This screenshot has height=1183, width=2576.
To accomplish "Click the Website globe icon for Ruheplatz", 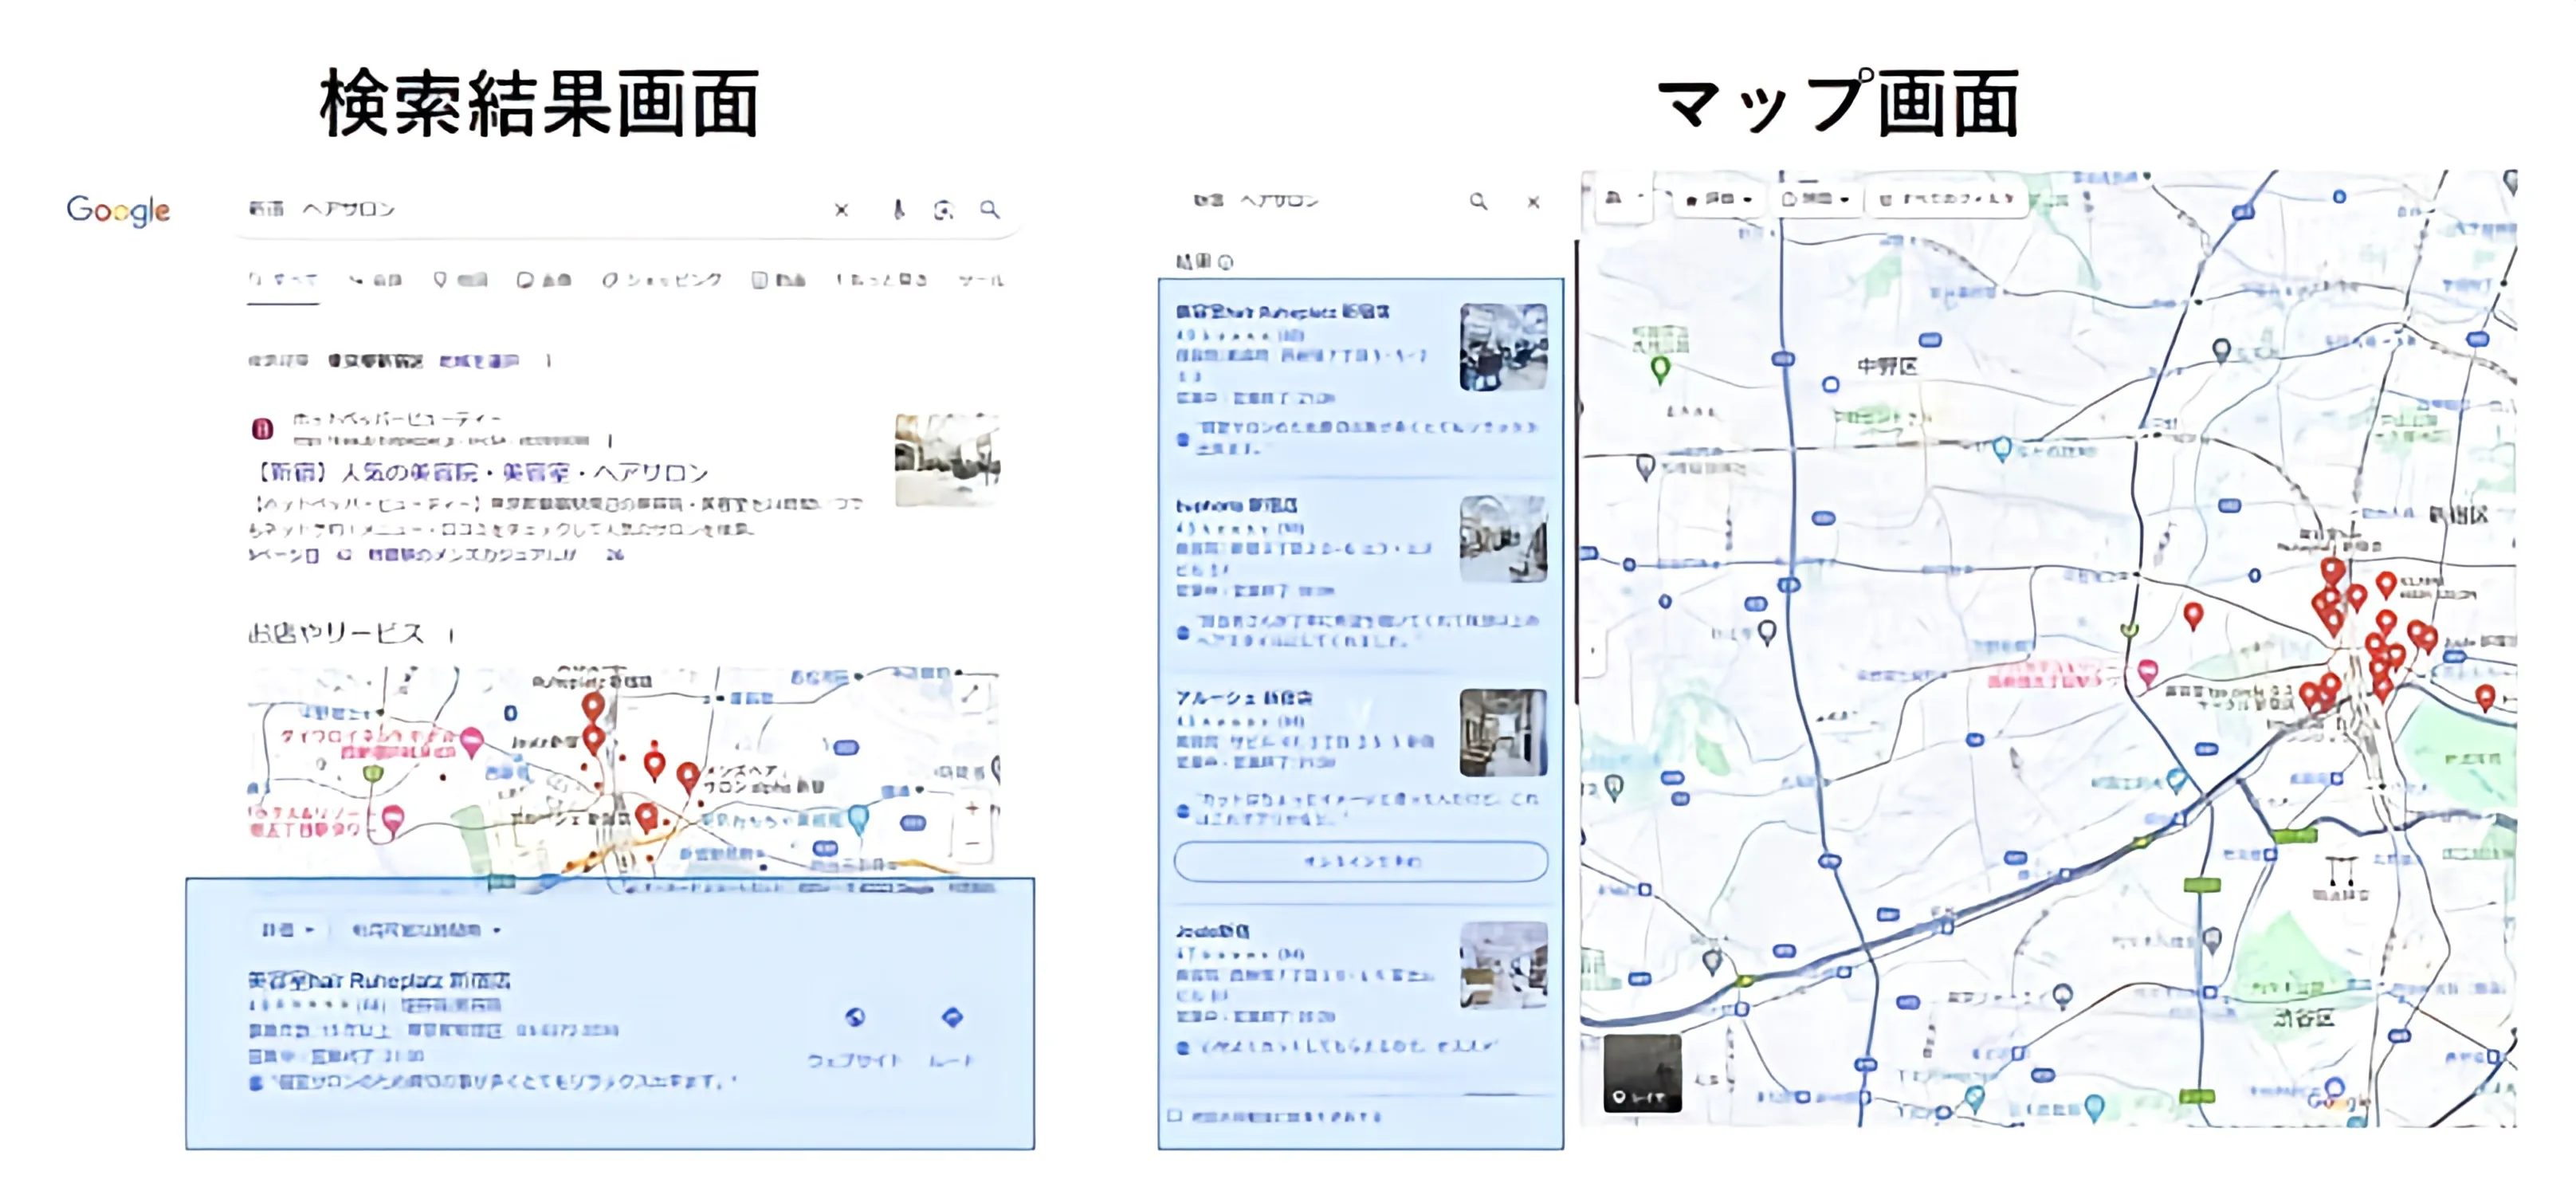I will tap(855, 1018).
